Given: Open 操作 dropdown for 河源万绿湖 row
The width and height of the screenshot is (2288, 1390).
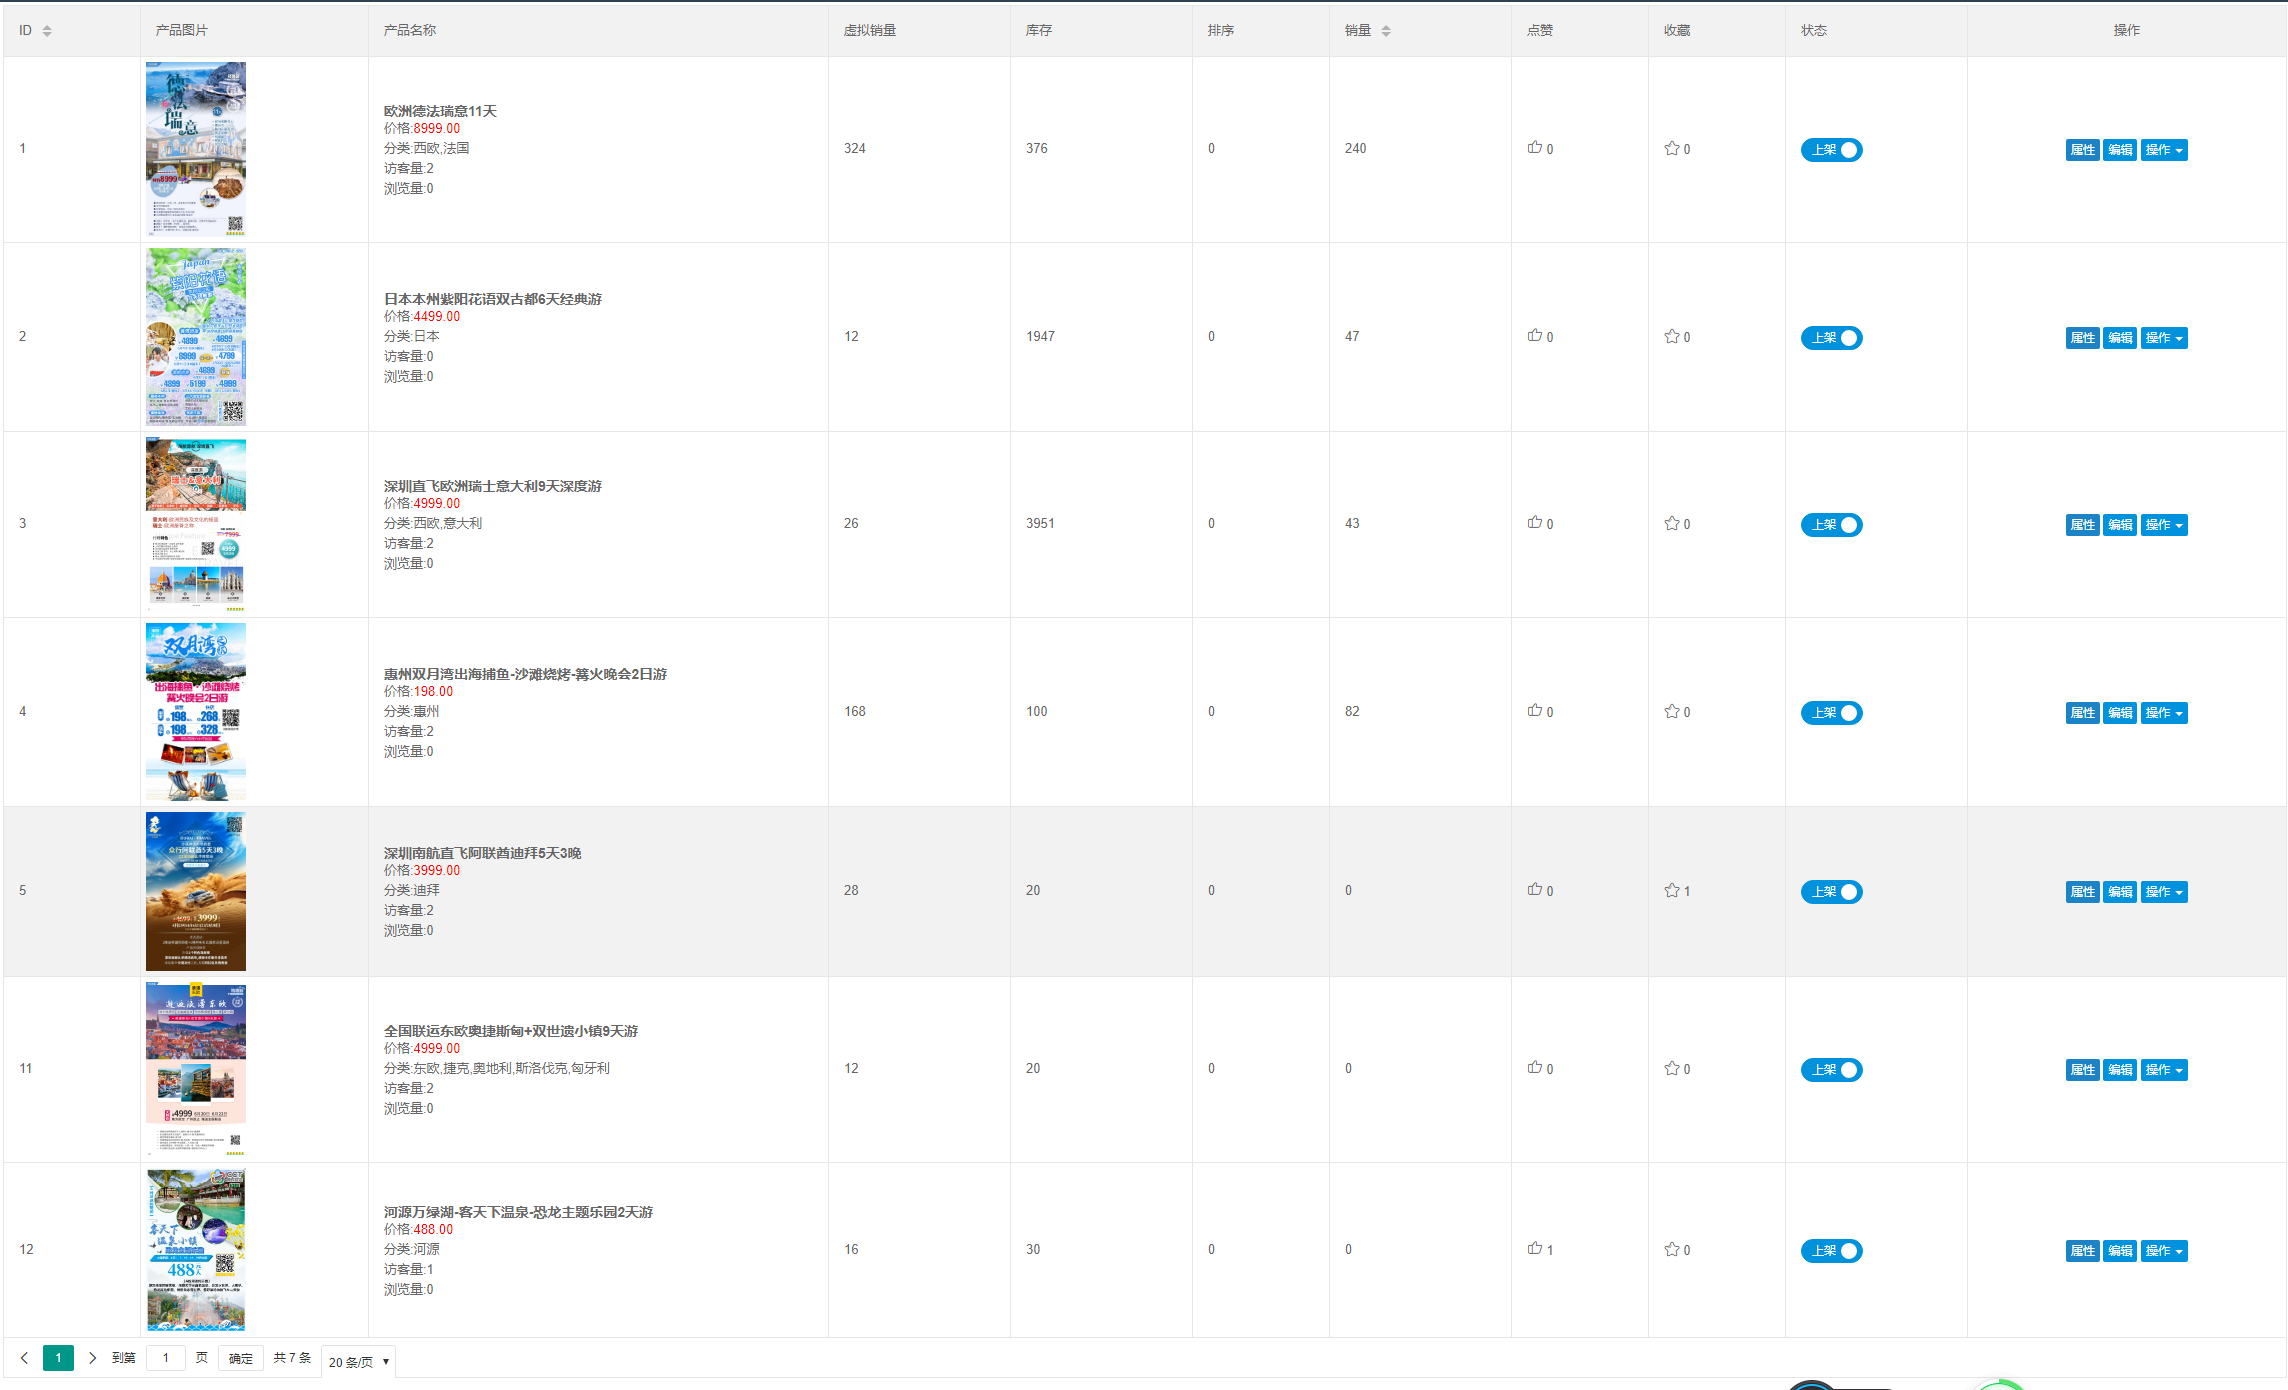Looking at the screenshot, I should click(2164, 1251).
